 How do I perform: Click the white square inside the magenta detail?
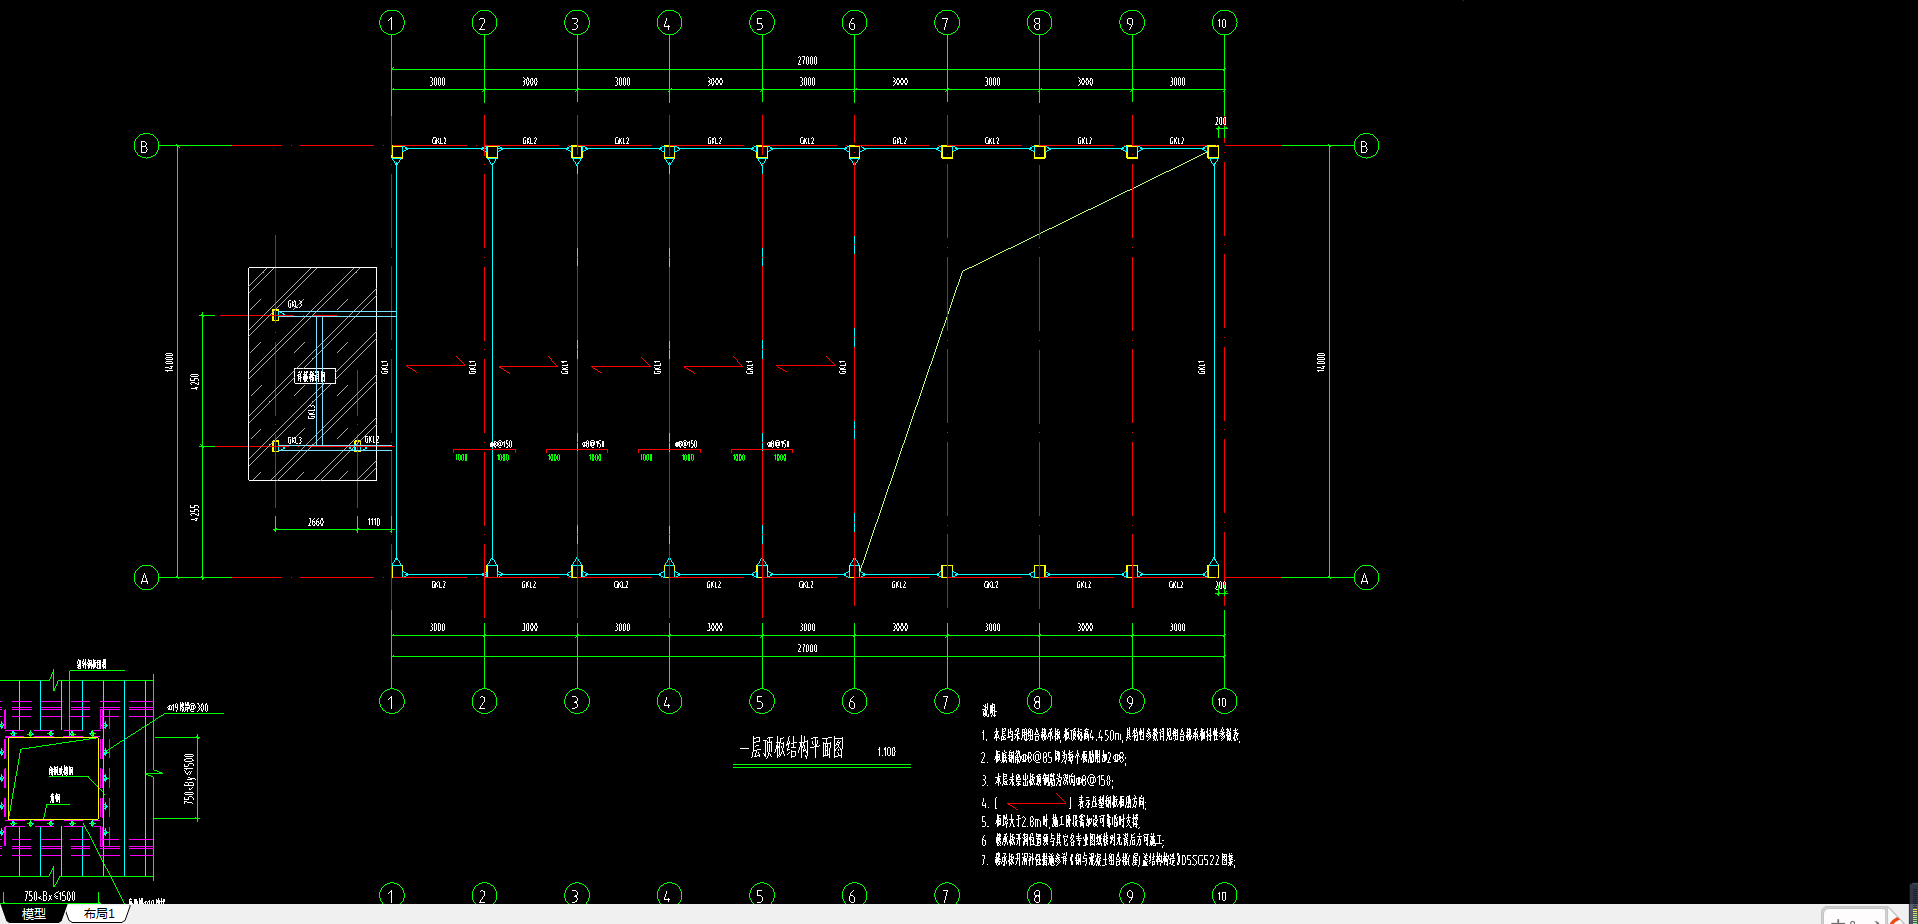point(54,779)
